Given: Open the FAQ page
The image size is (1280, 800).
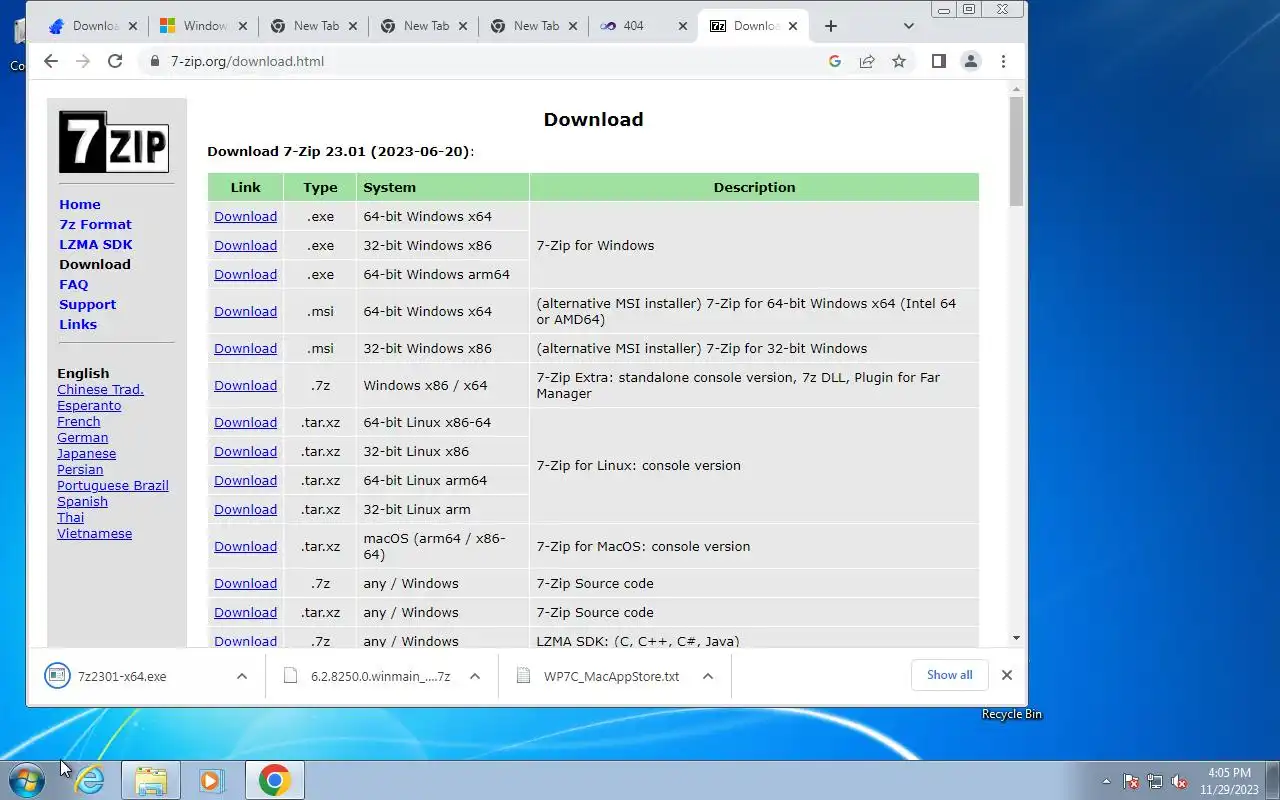Looking at the screenshot, I should 74,284.
